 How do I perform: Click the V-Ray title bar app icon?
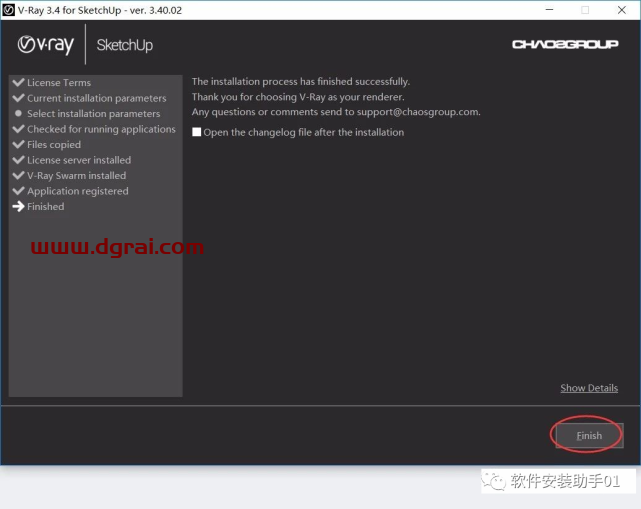8,10
